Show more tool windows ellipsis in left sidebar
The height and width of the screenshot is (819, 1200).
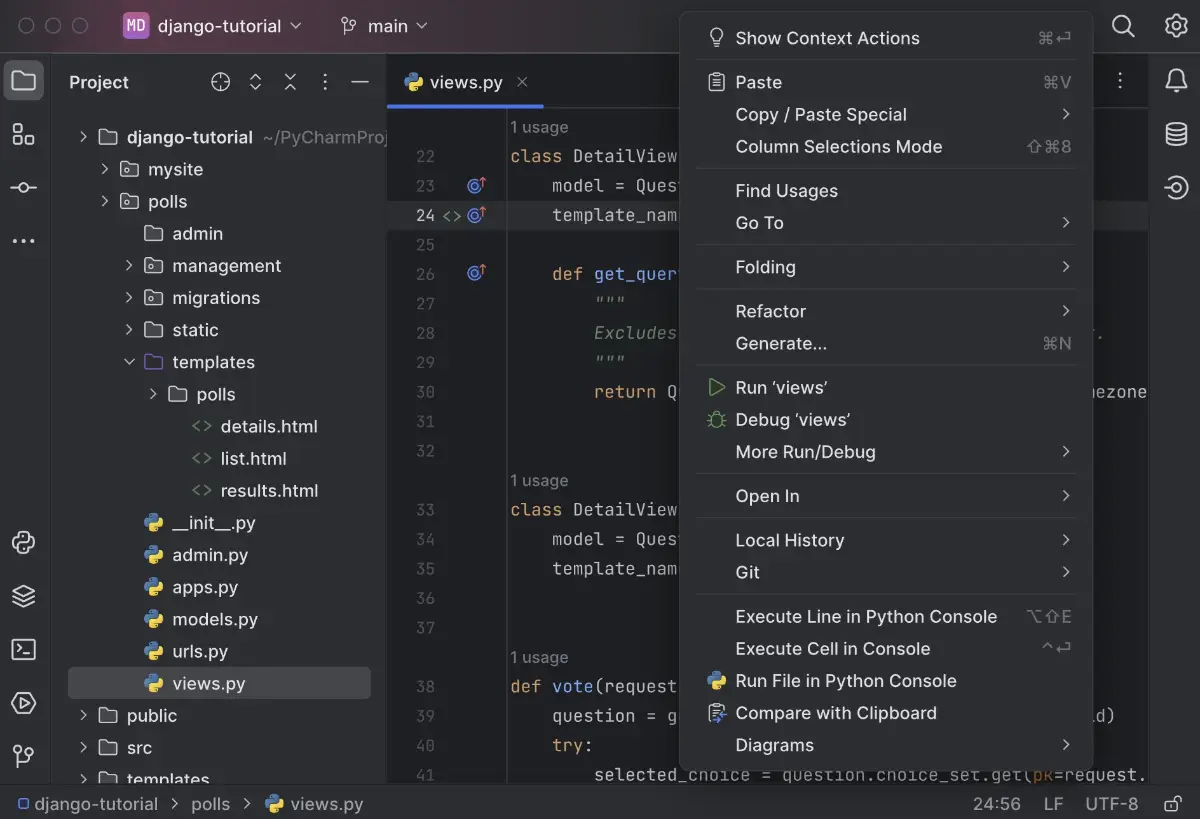click(x=24, y=241)
